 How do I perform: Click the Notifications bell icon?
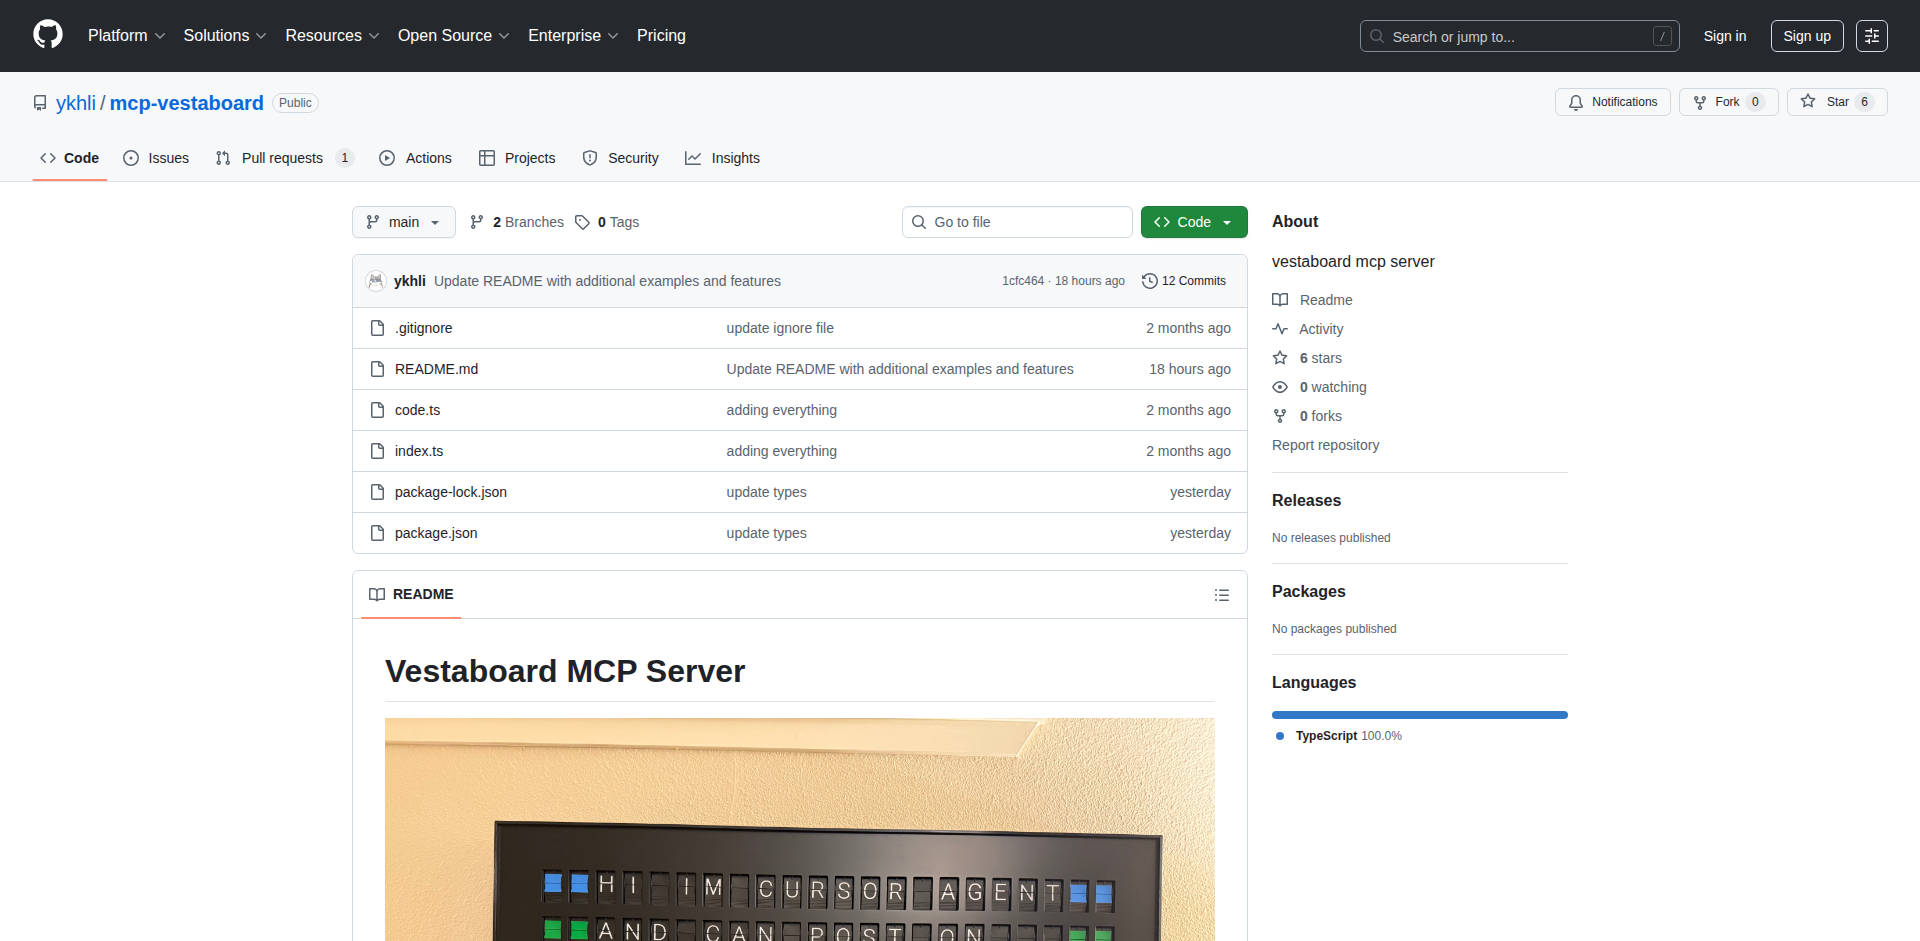point(1576,102)
